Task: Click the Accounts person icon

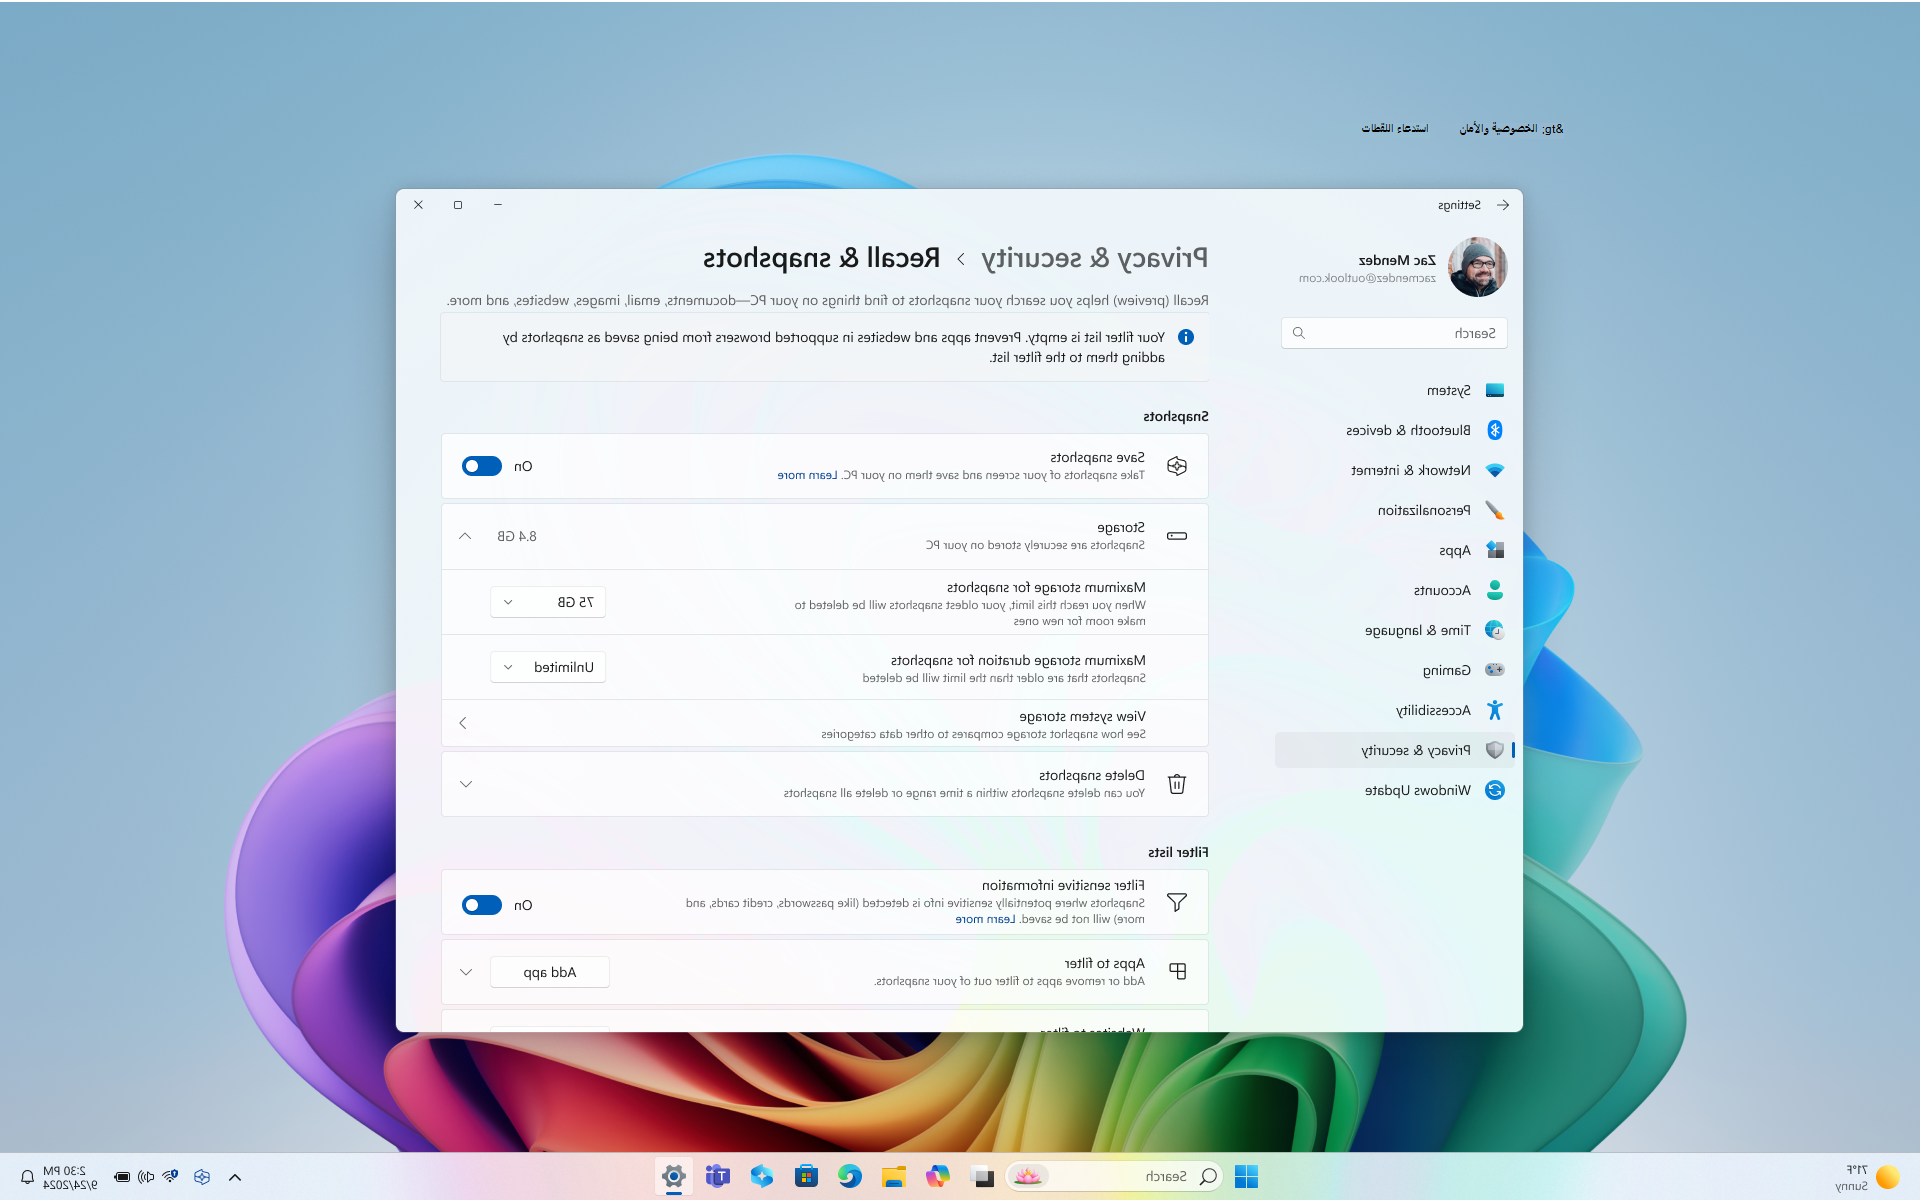Action: click(x=1495, y=590)
